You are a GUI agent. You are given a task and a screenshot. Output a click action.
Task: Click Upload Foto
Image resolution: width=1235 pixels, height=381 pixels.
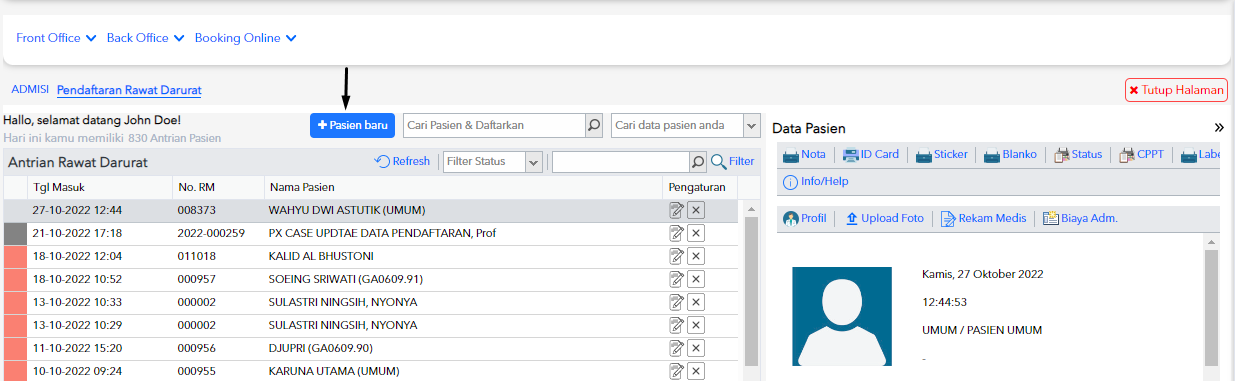click(885, 218)
